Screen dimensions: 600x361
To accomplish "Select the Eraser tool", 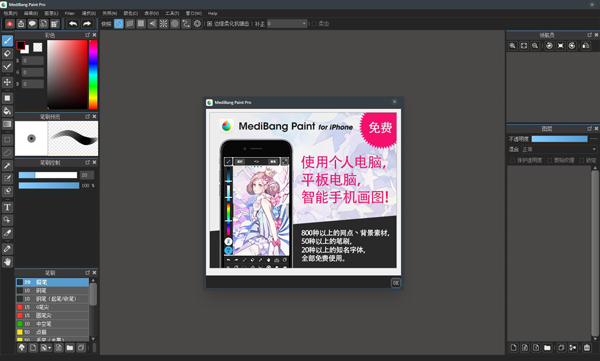I will [7, 53].
